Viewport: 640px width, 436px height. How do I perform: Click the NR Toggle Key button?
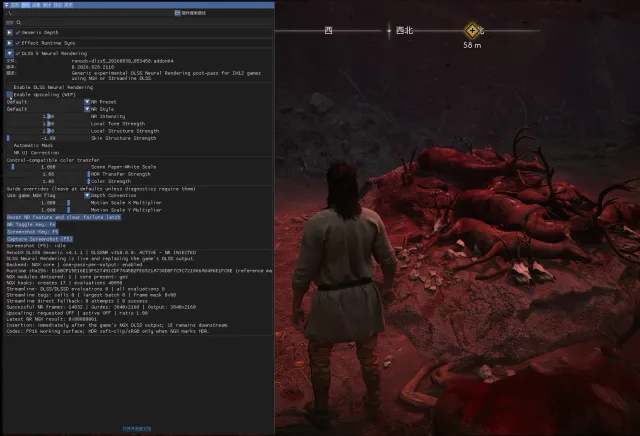click(x=31, y=225)
